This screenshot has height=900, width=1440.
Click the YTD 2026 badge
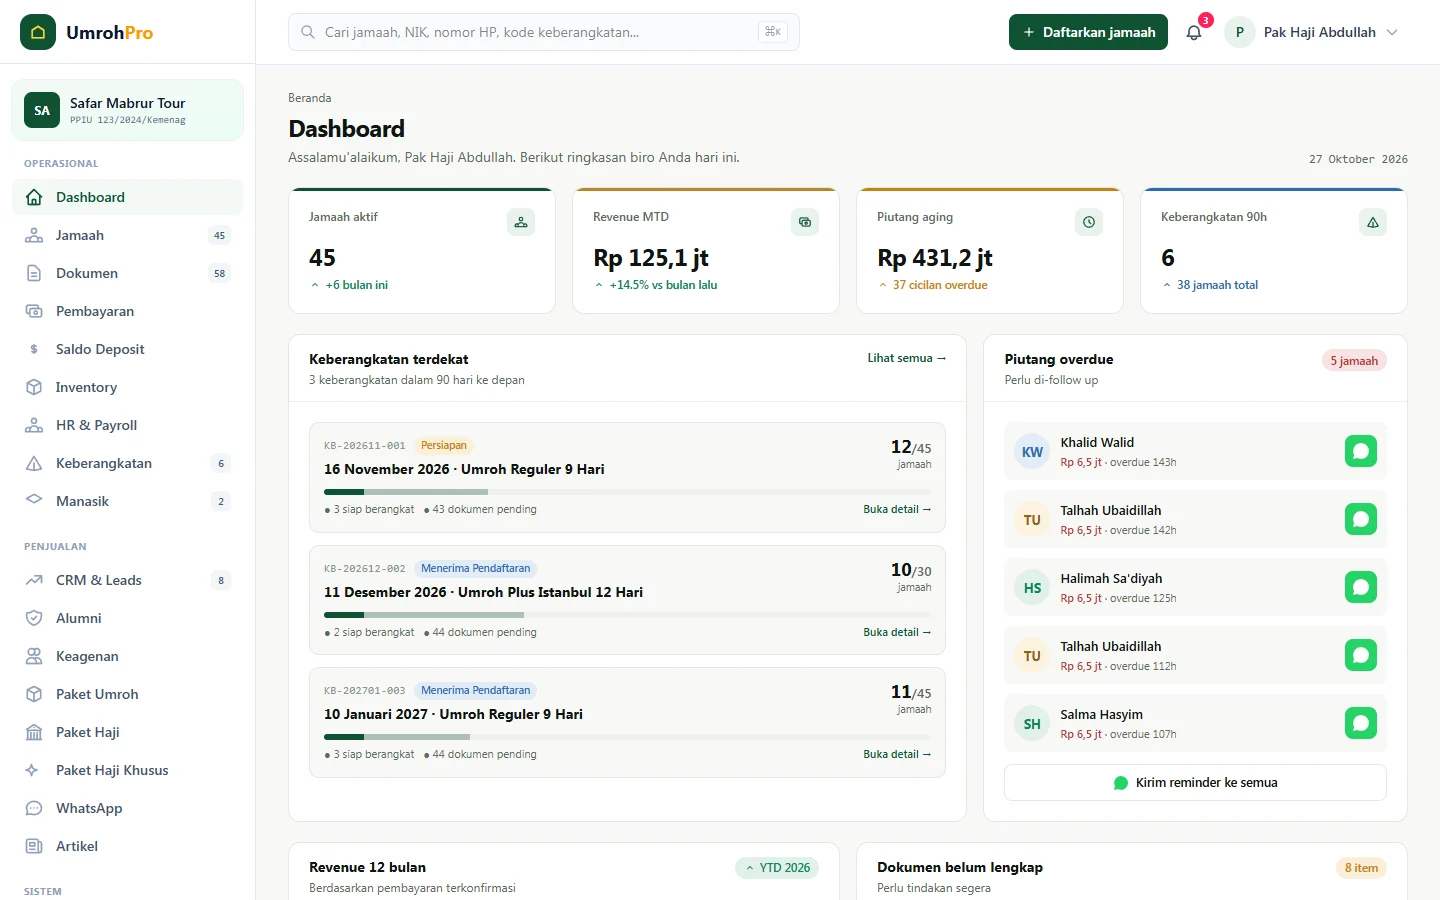[x=777, y=868]
